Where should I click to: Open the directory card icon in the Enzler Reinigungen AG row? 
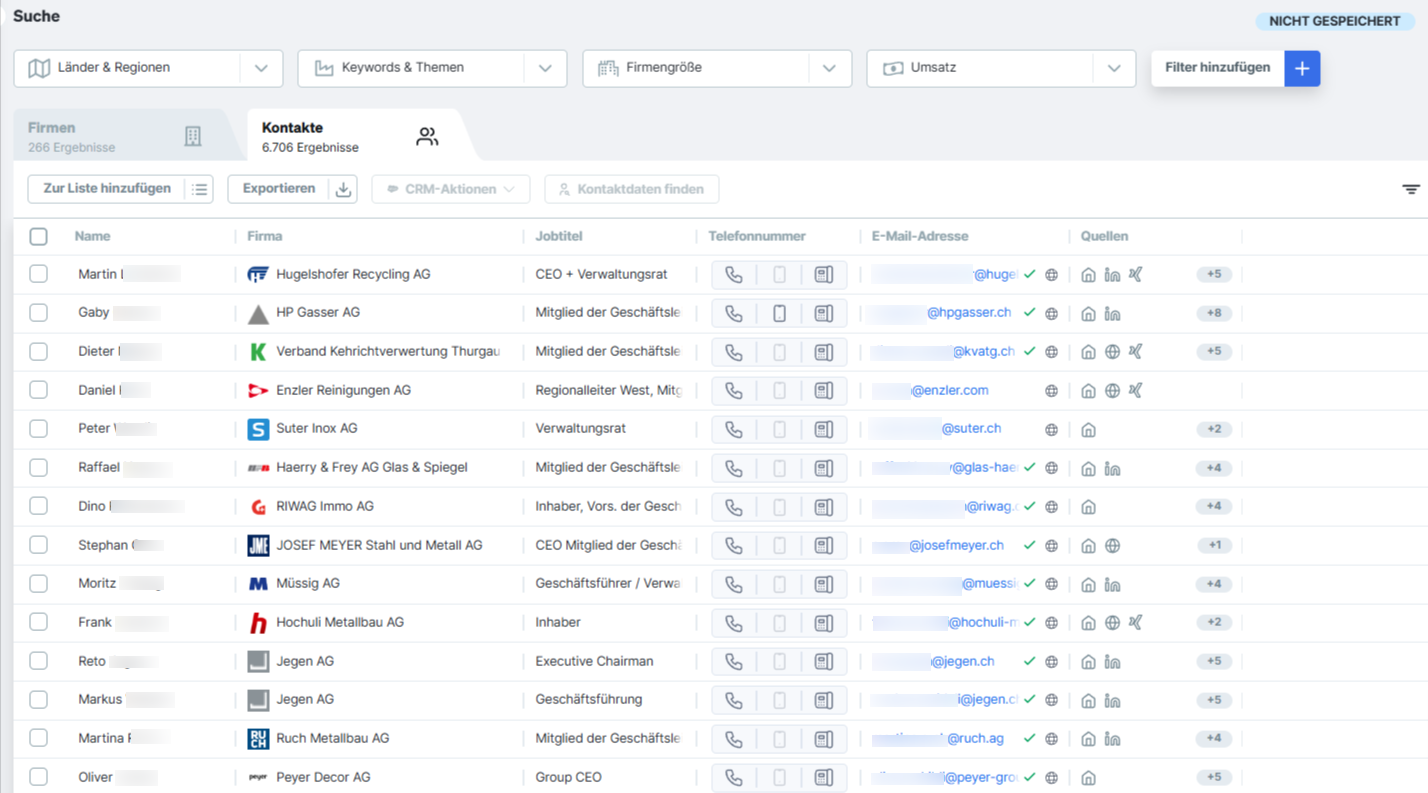click(824, 391)
